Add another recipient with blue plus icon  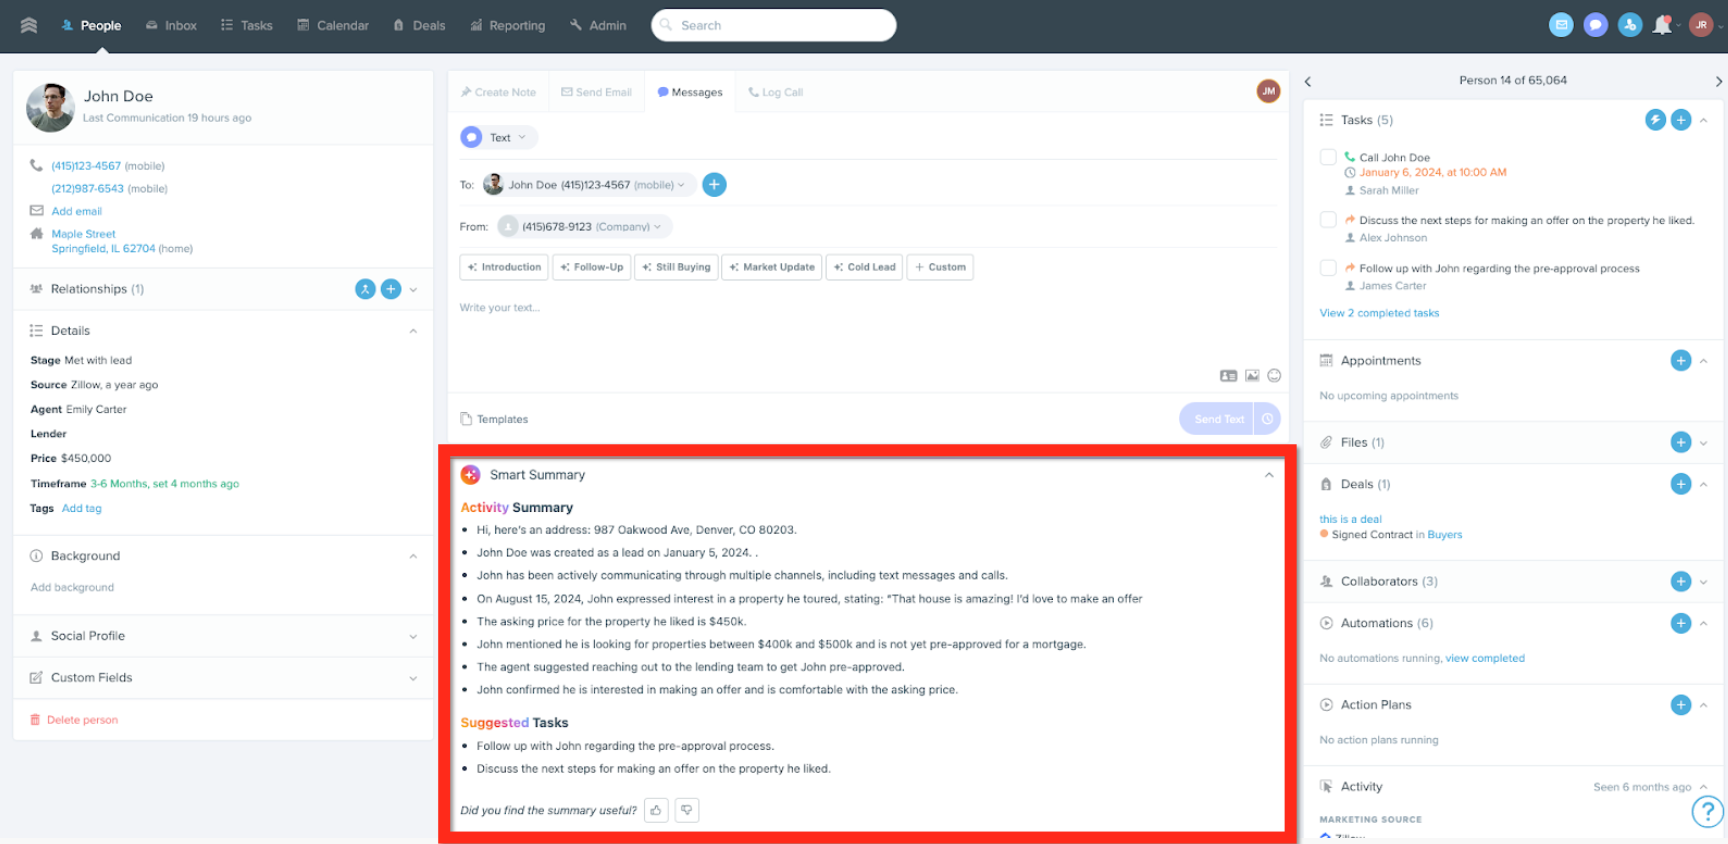(x=714, y=185)
